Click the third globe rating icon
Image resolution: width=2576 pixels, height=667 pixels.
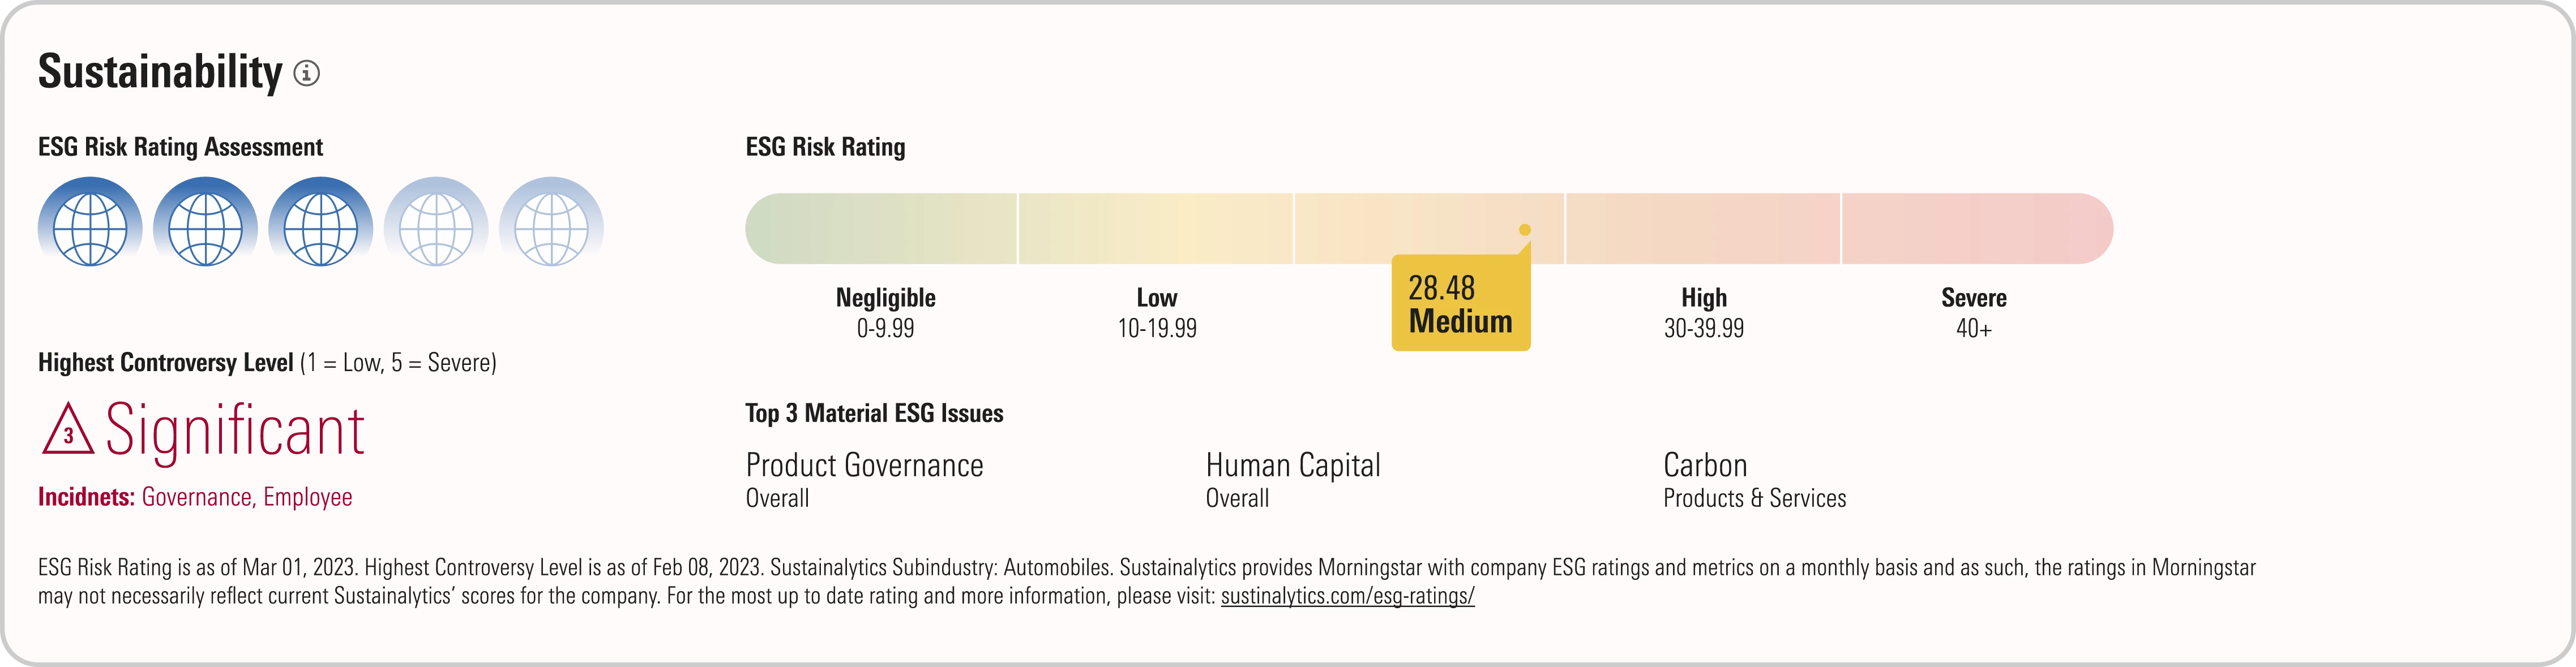(x=321, y=222)
